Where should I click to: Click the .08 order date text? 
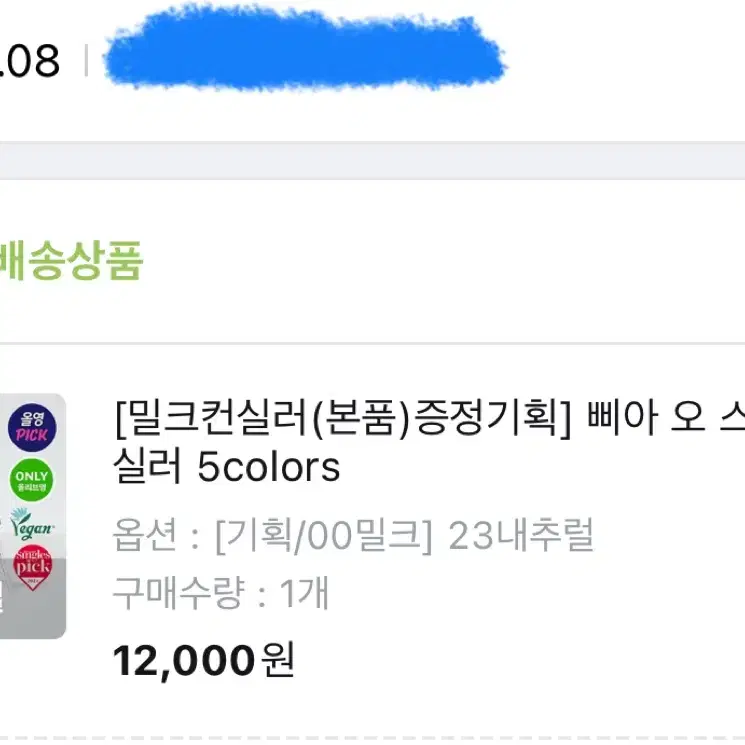(x=30, y=62)
